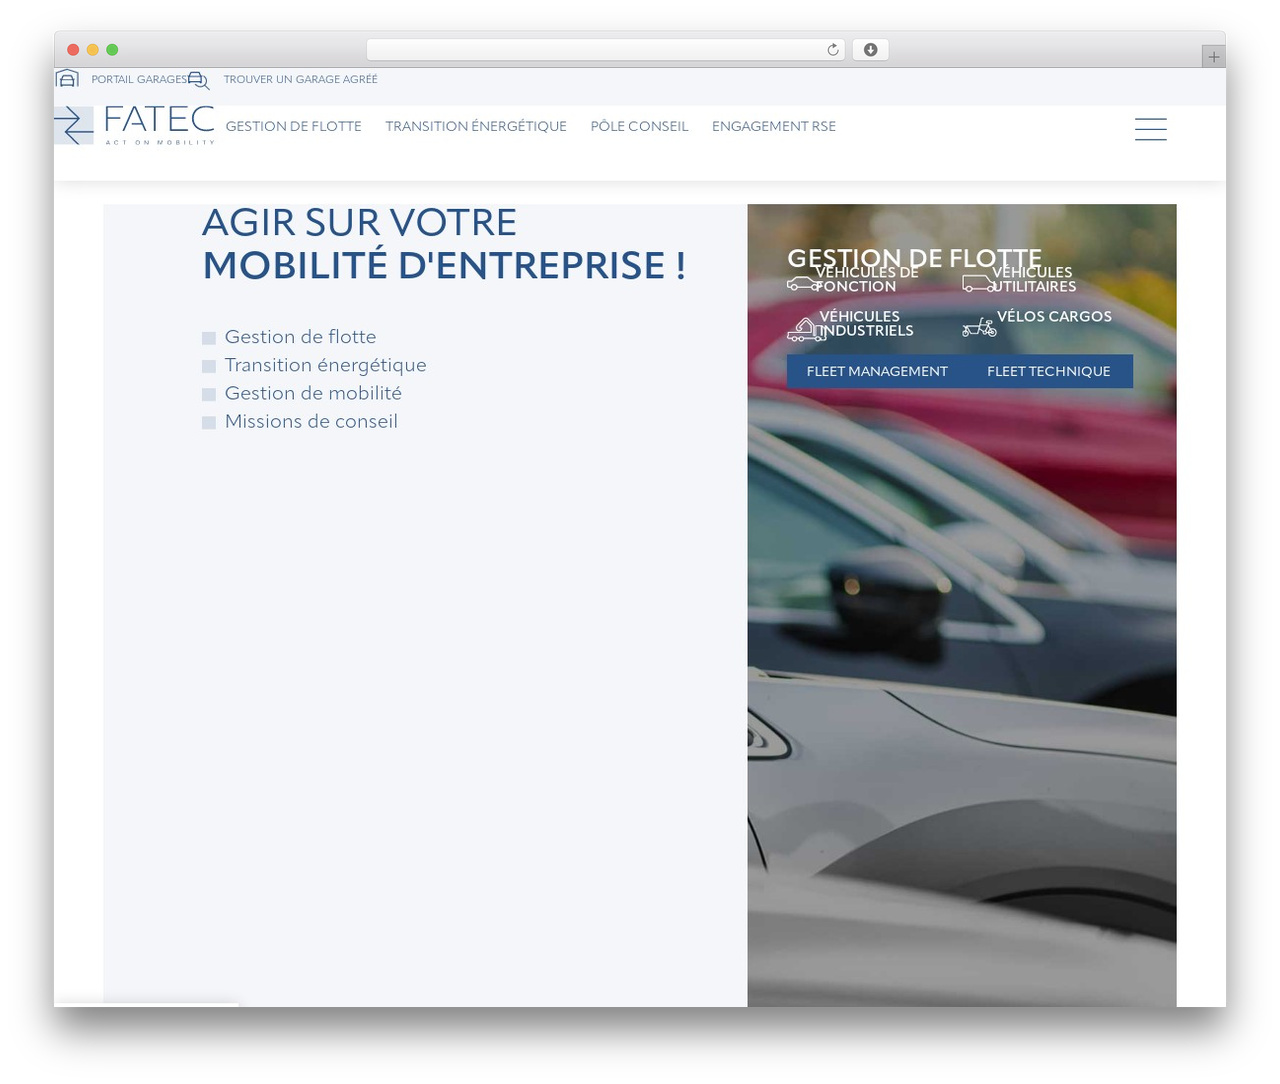Screen dimensions: 1280x1084
Task: Click 'Gestion de flotte' bullet item
Action: (x=300, y=337)
